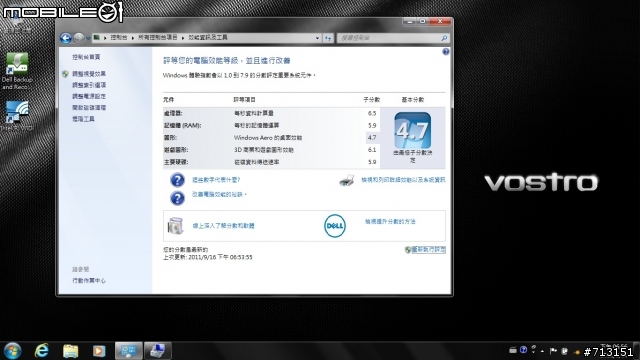Click the search magnifier icon
Image resolution: width=640 pixels, height=360 pixels.
444,38
